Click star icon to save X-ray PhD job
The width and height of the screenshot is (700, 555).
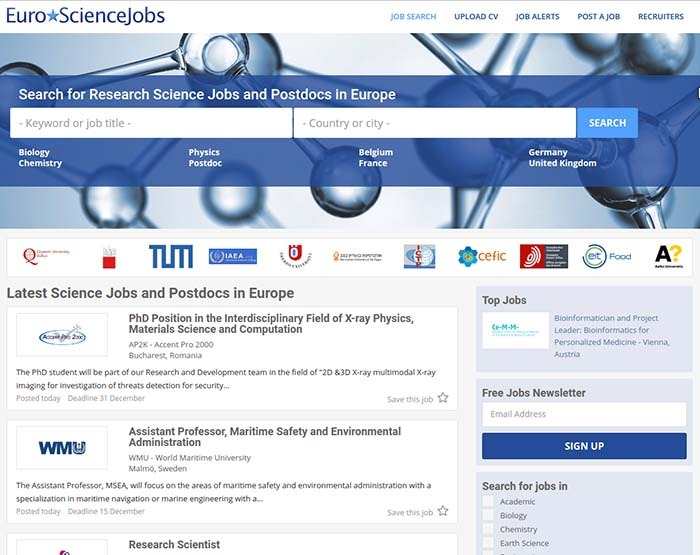[443, 398]
